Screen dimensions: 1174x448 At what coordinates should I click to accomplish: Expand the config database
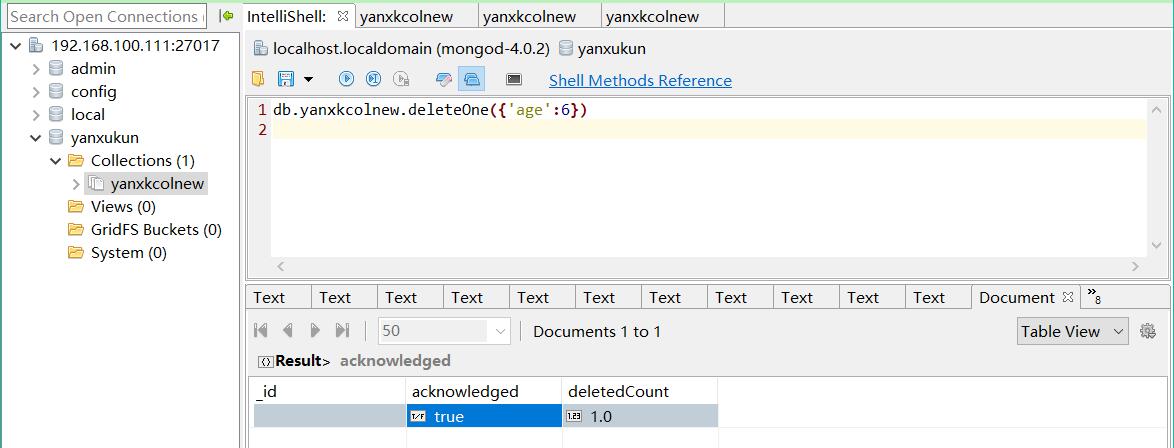[x=35, y=92]
